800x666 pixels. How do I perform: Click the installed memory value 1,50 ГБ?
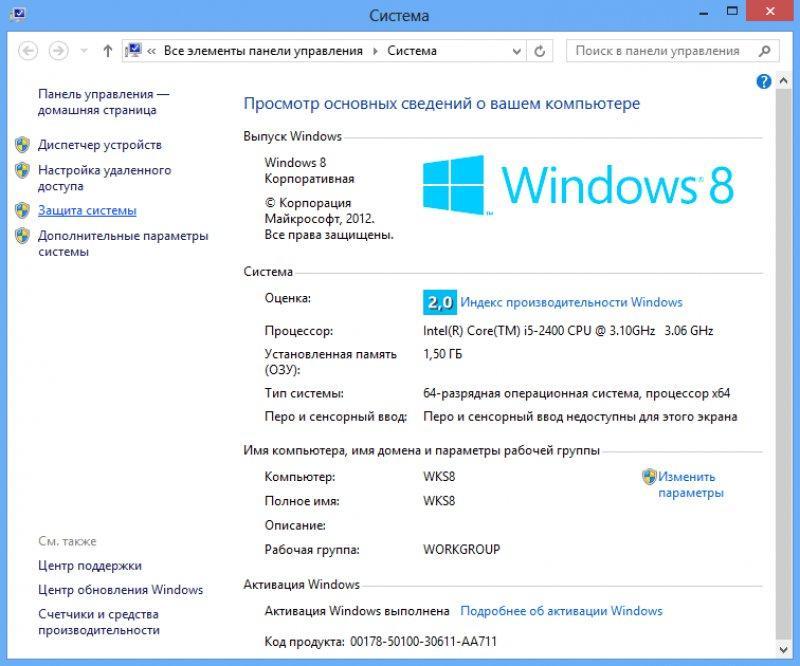(442, 354)
